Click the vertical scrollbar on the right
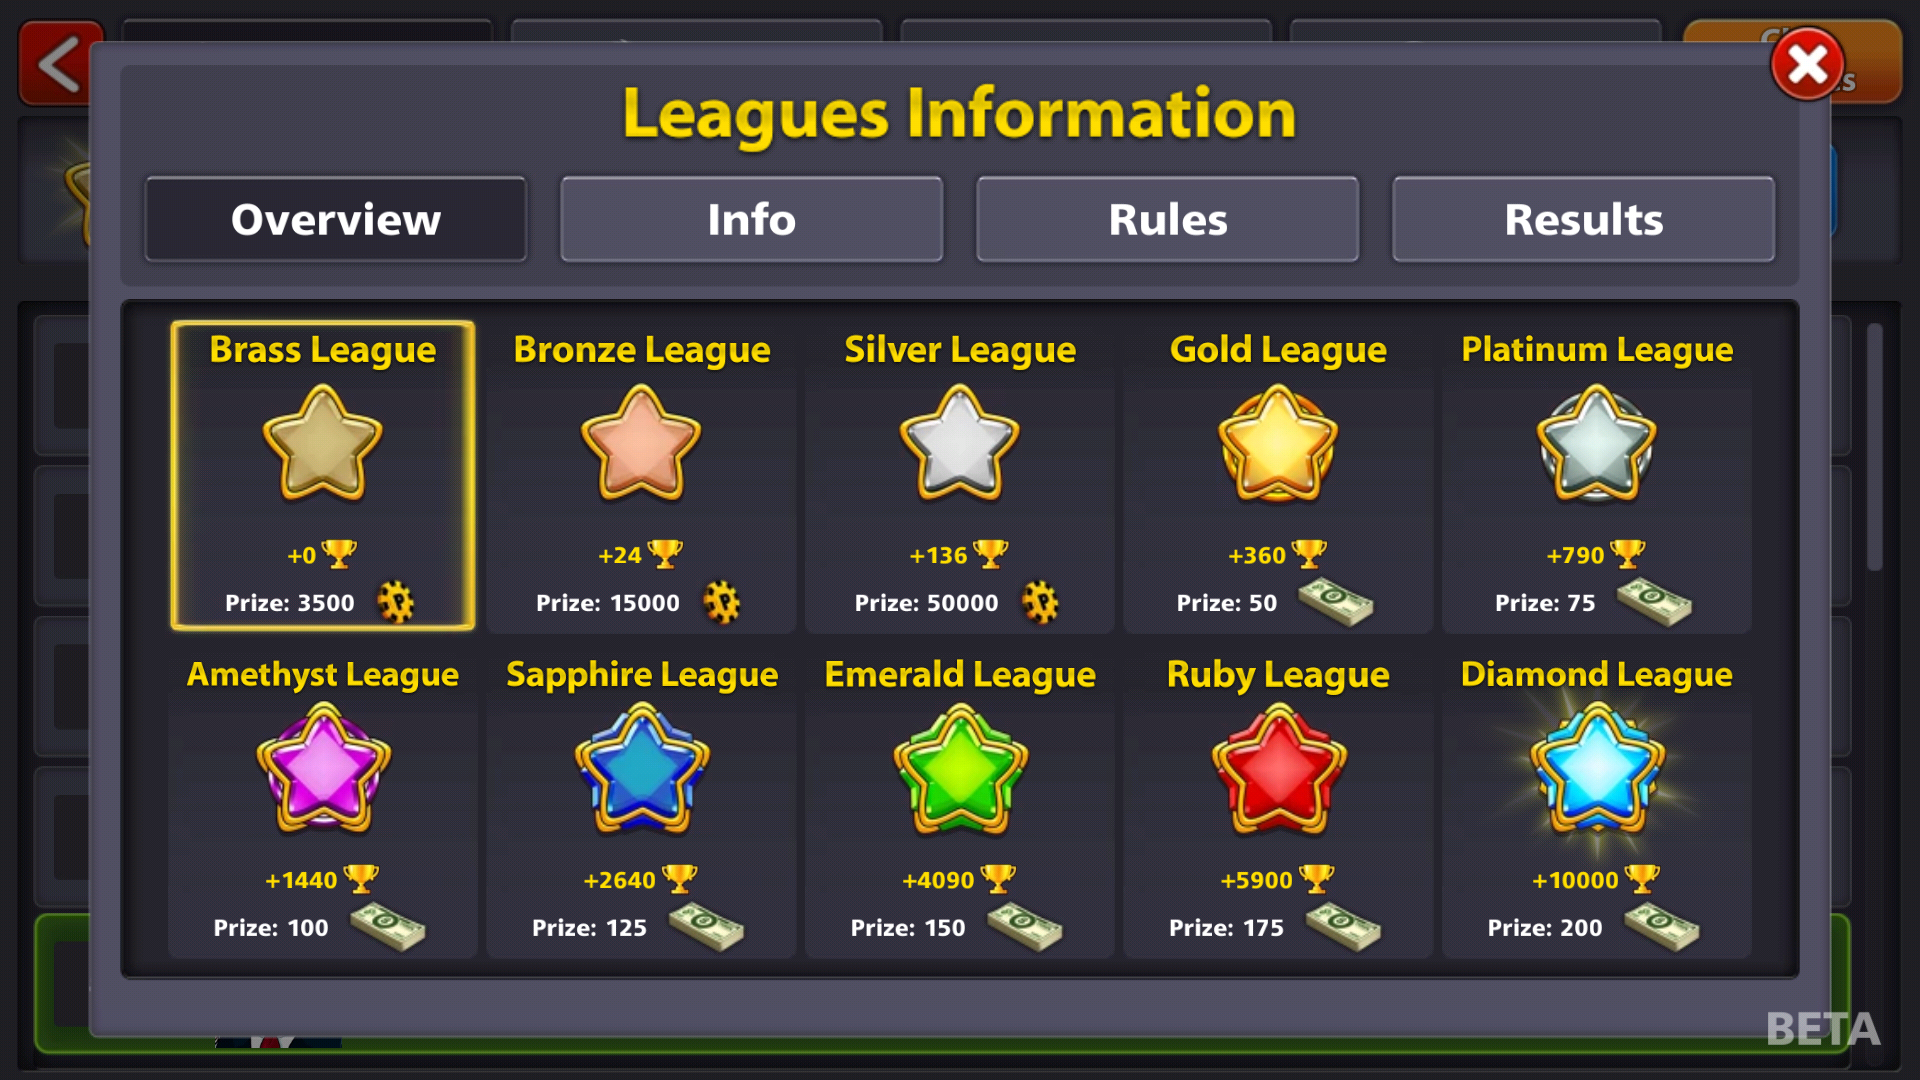 coord(1874,447)
